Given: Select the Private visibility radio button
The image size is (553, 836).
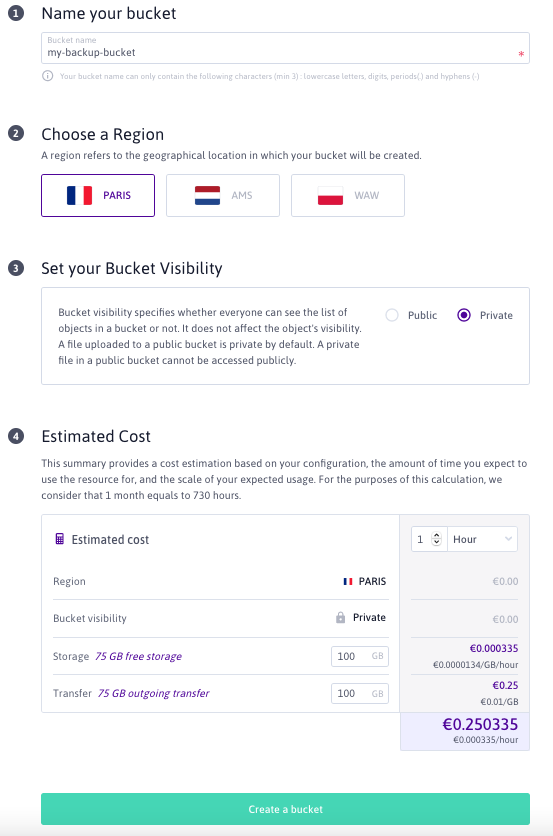Looking at the screenshot, I should click(464, 315).
